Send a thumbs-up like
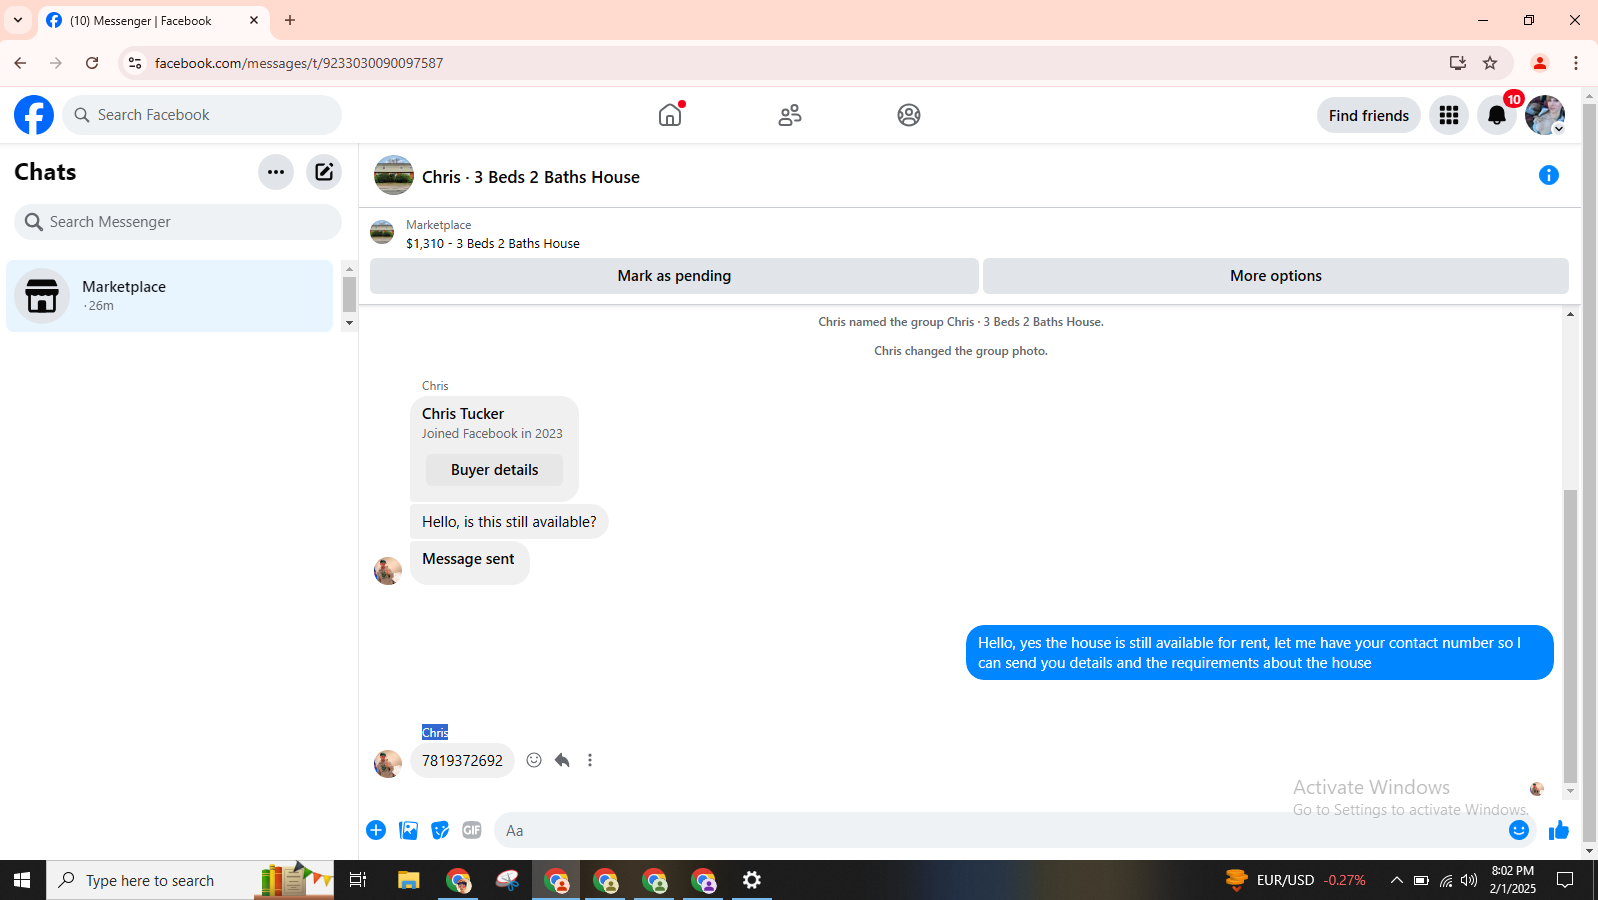Screen dimensions: 1598x900 (1559, 830)
